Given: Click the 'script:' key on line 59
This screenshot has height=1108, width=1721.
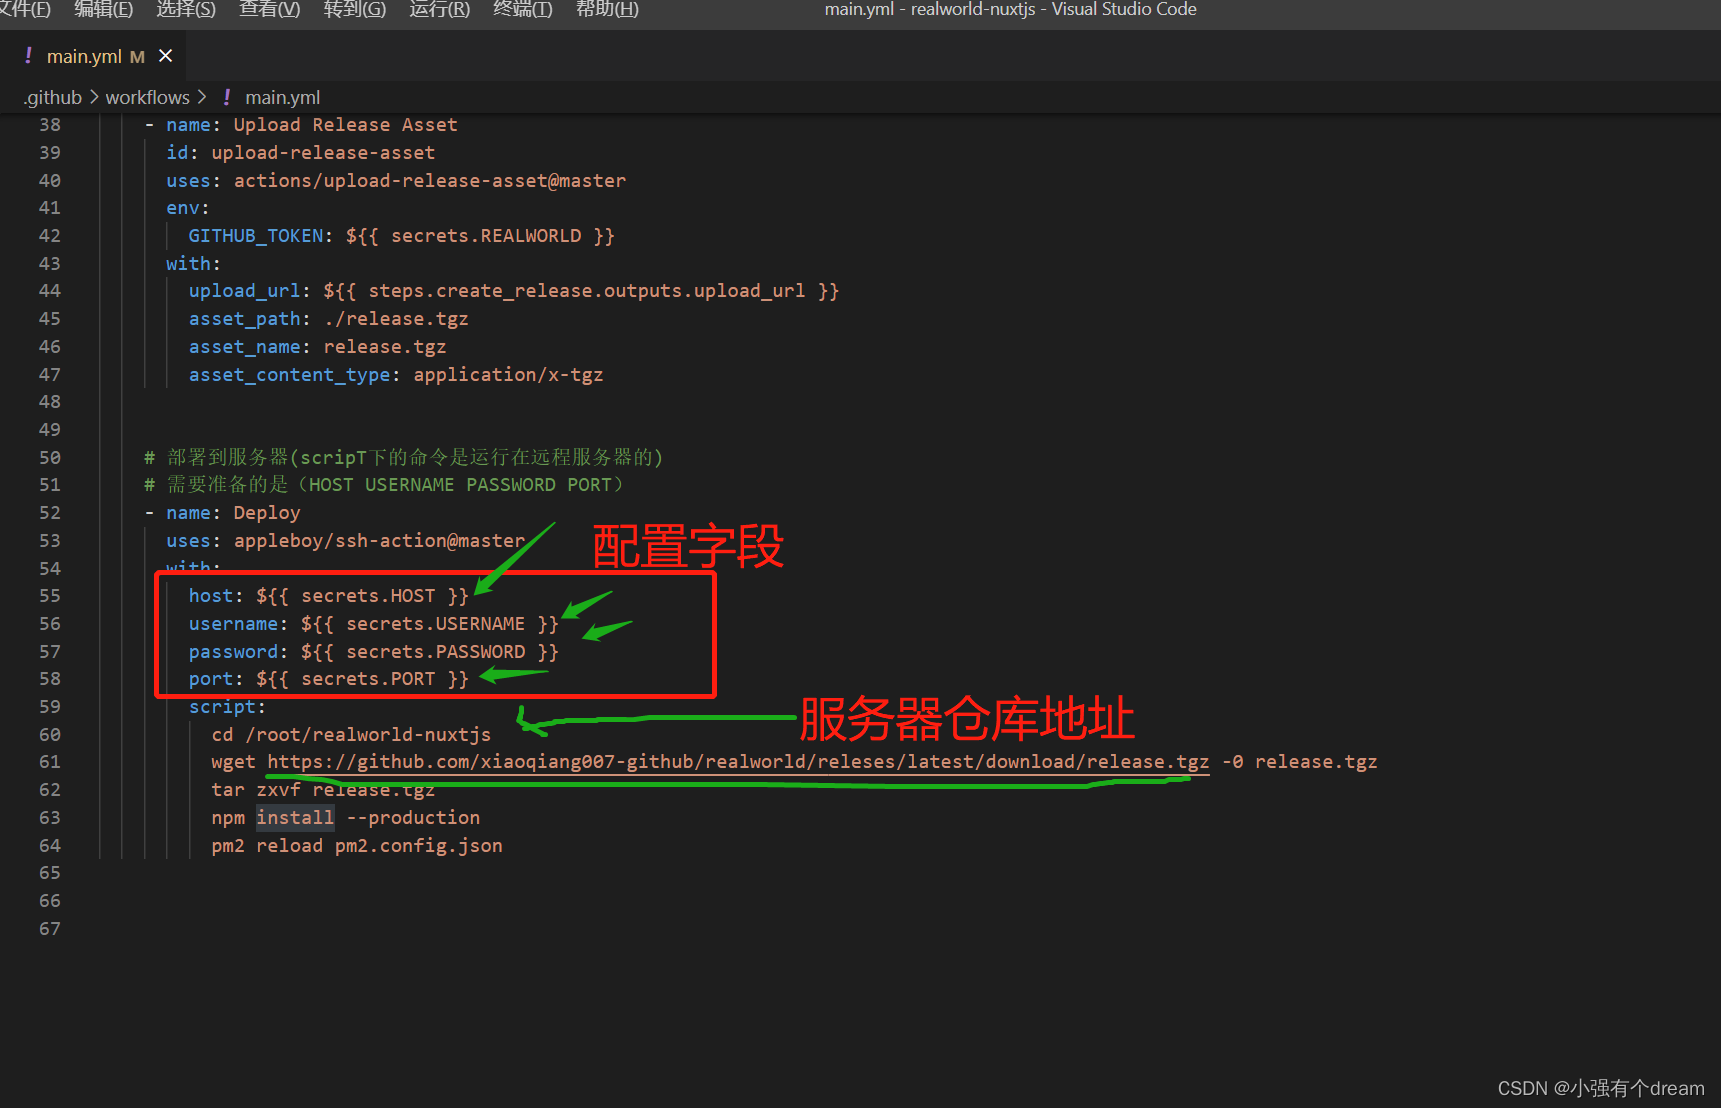Looking at the screenshot, I should click(x=227, y=707).
